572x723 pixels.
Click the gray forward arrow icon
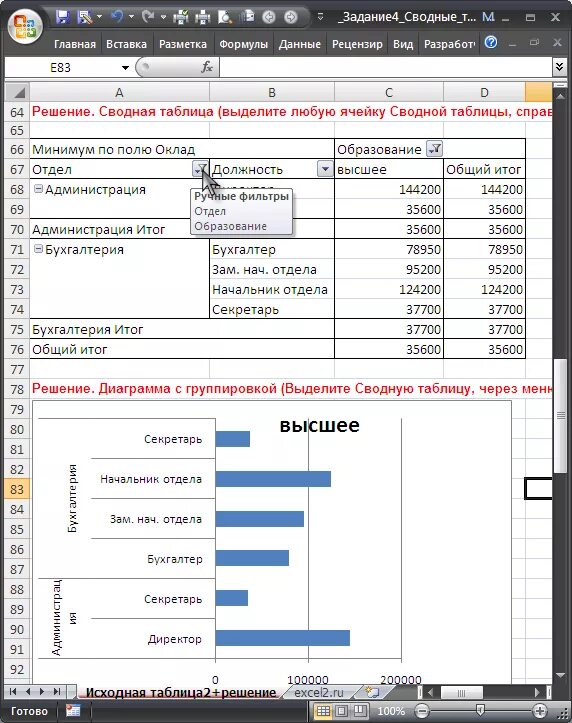coord(290,18)
